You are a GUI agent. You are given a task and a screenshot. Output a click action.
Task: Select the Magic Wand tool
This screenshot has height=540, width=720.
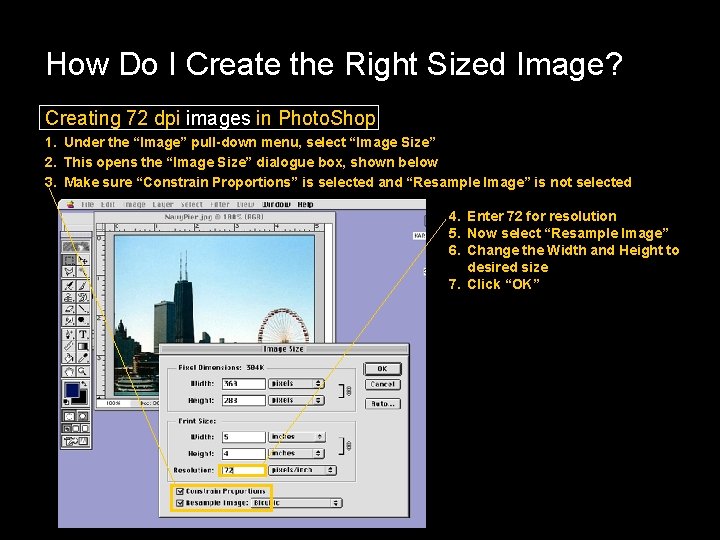coord(83,272)
